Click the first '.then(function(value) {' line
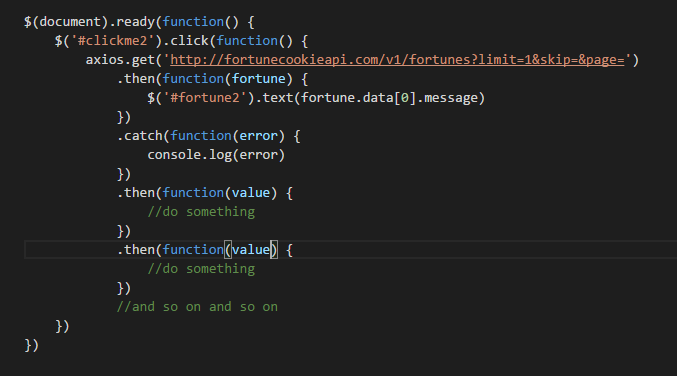This screenshot has width=677, height=376. (205, 193)
